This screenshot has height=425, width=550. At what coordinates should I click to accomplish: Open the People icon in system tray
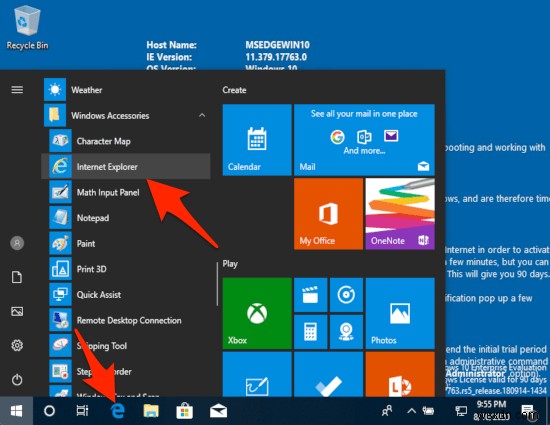pos(387,411)
